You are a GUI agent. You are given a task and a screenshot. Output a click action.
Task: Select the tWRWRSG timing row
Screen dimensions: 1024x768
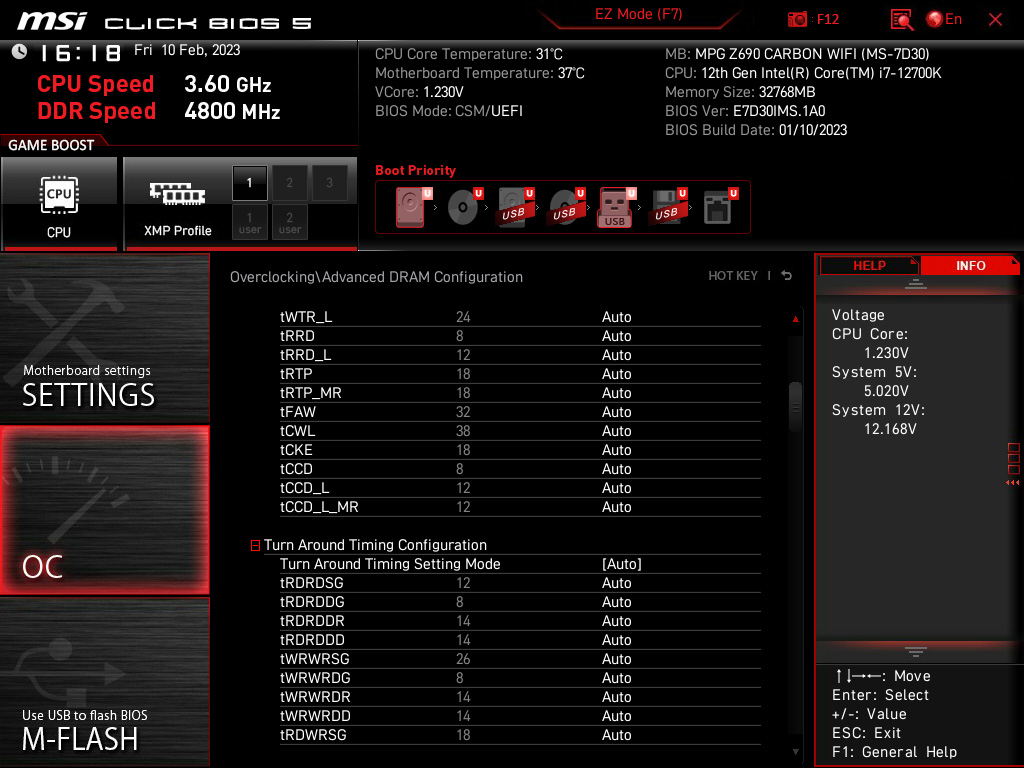[520, 659]
